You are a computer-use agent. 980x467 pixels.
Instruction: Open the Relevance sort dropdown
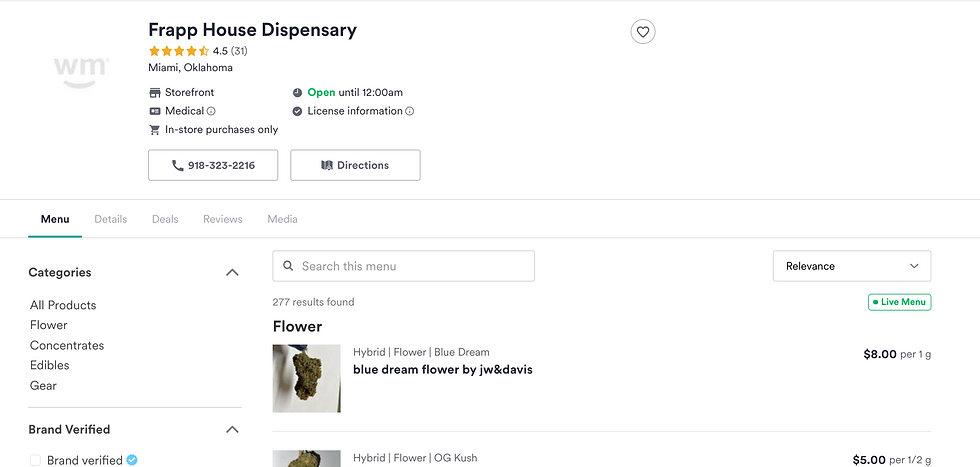click(x=851, y=266)
